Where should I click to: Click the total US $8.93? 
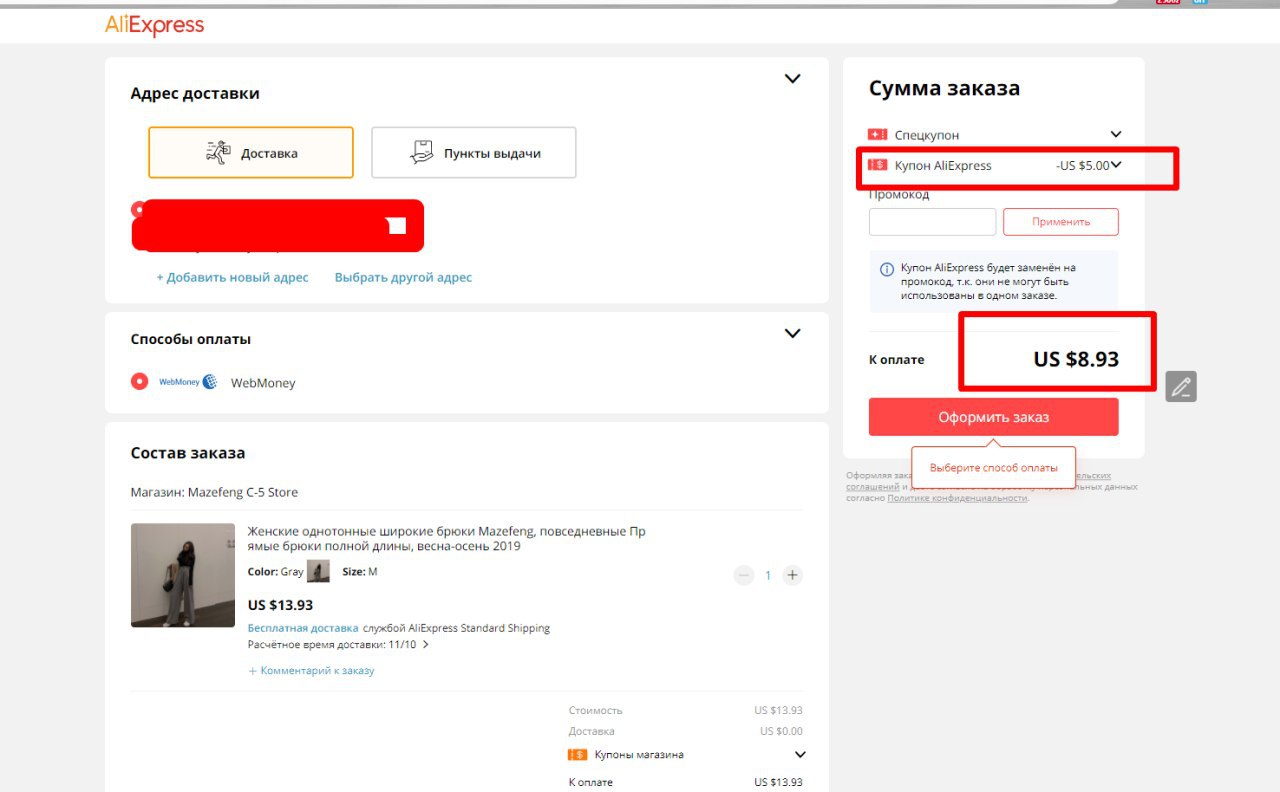[1076, 359]
